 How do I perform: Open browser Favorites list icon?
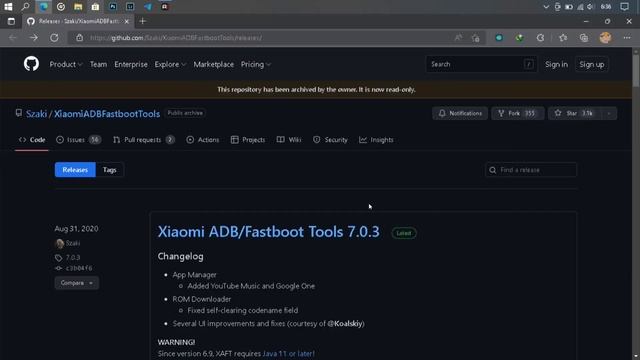(x=563, y=38)
